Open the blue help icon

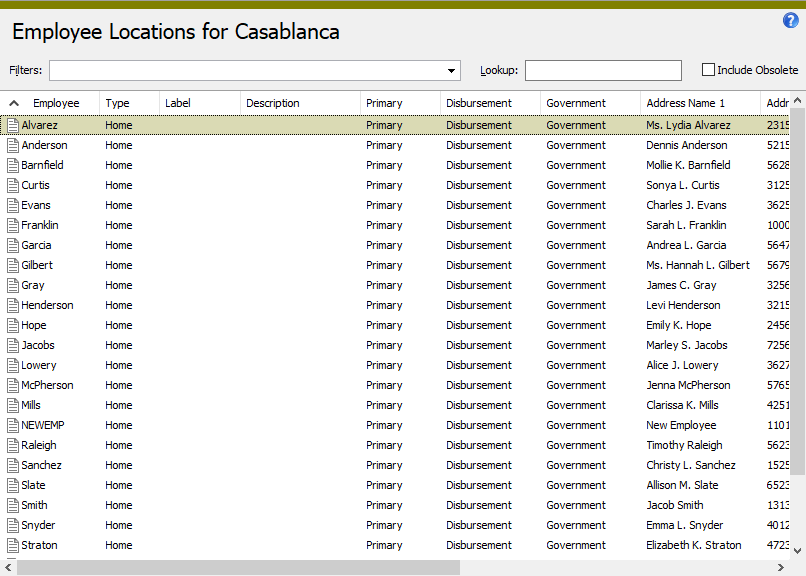[x=791, y=20]
